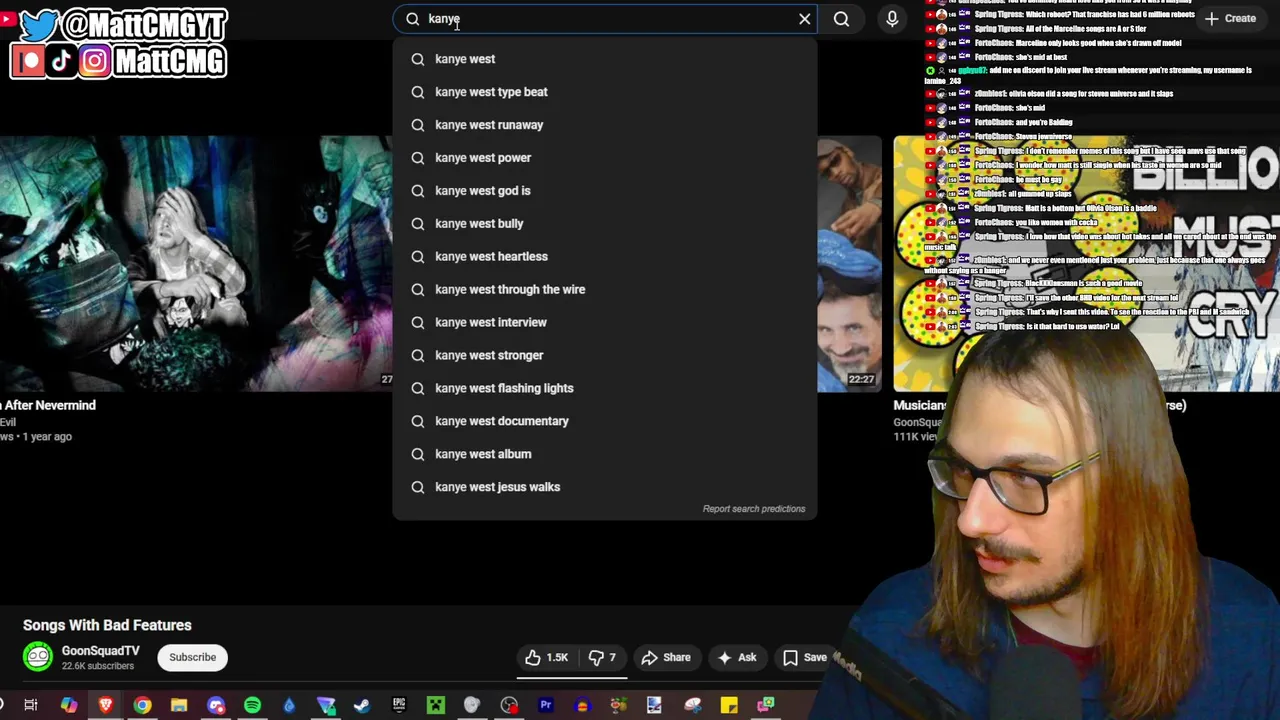Launch Steam from the taskbar

pyautogui.click(x=362, y=705)
